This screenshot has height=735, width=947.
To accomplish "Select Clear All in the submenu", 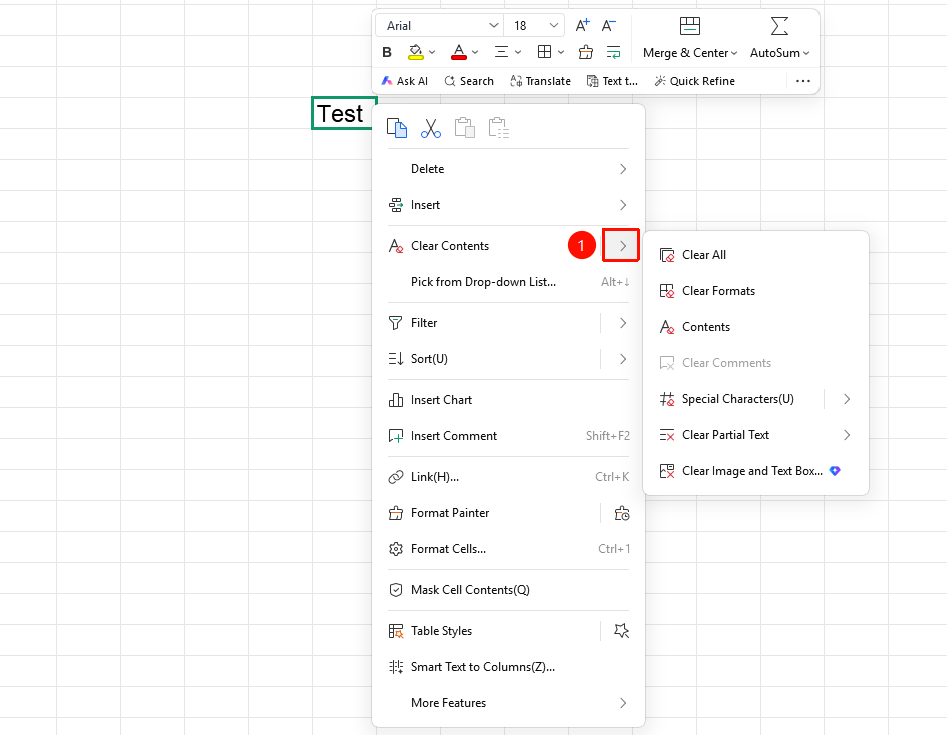I will point(756,255).
